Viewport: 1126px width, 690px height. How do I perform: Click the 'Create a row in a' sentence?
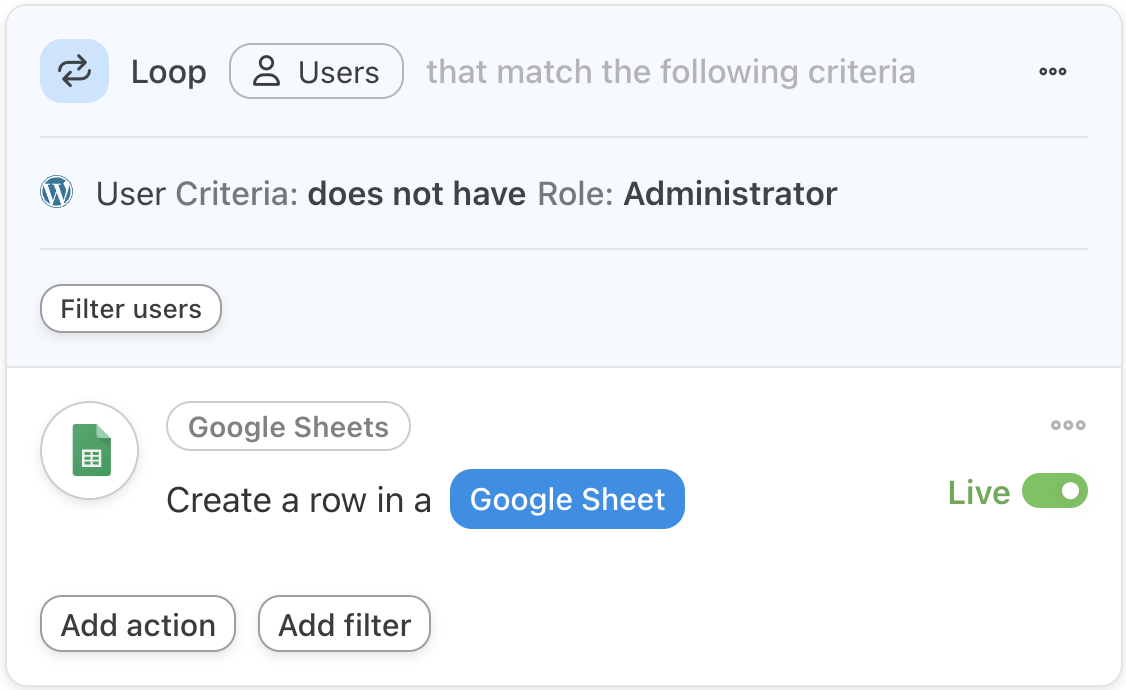coord(298,500)
